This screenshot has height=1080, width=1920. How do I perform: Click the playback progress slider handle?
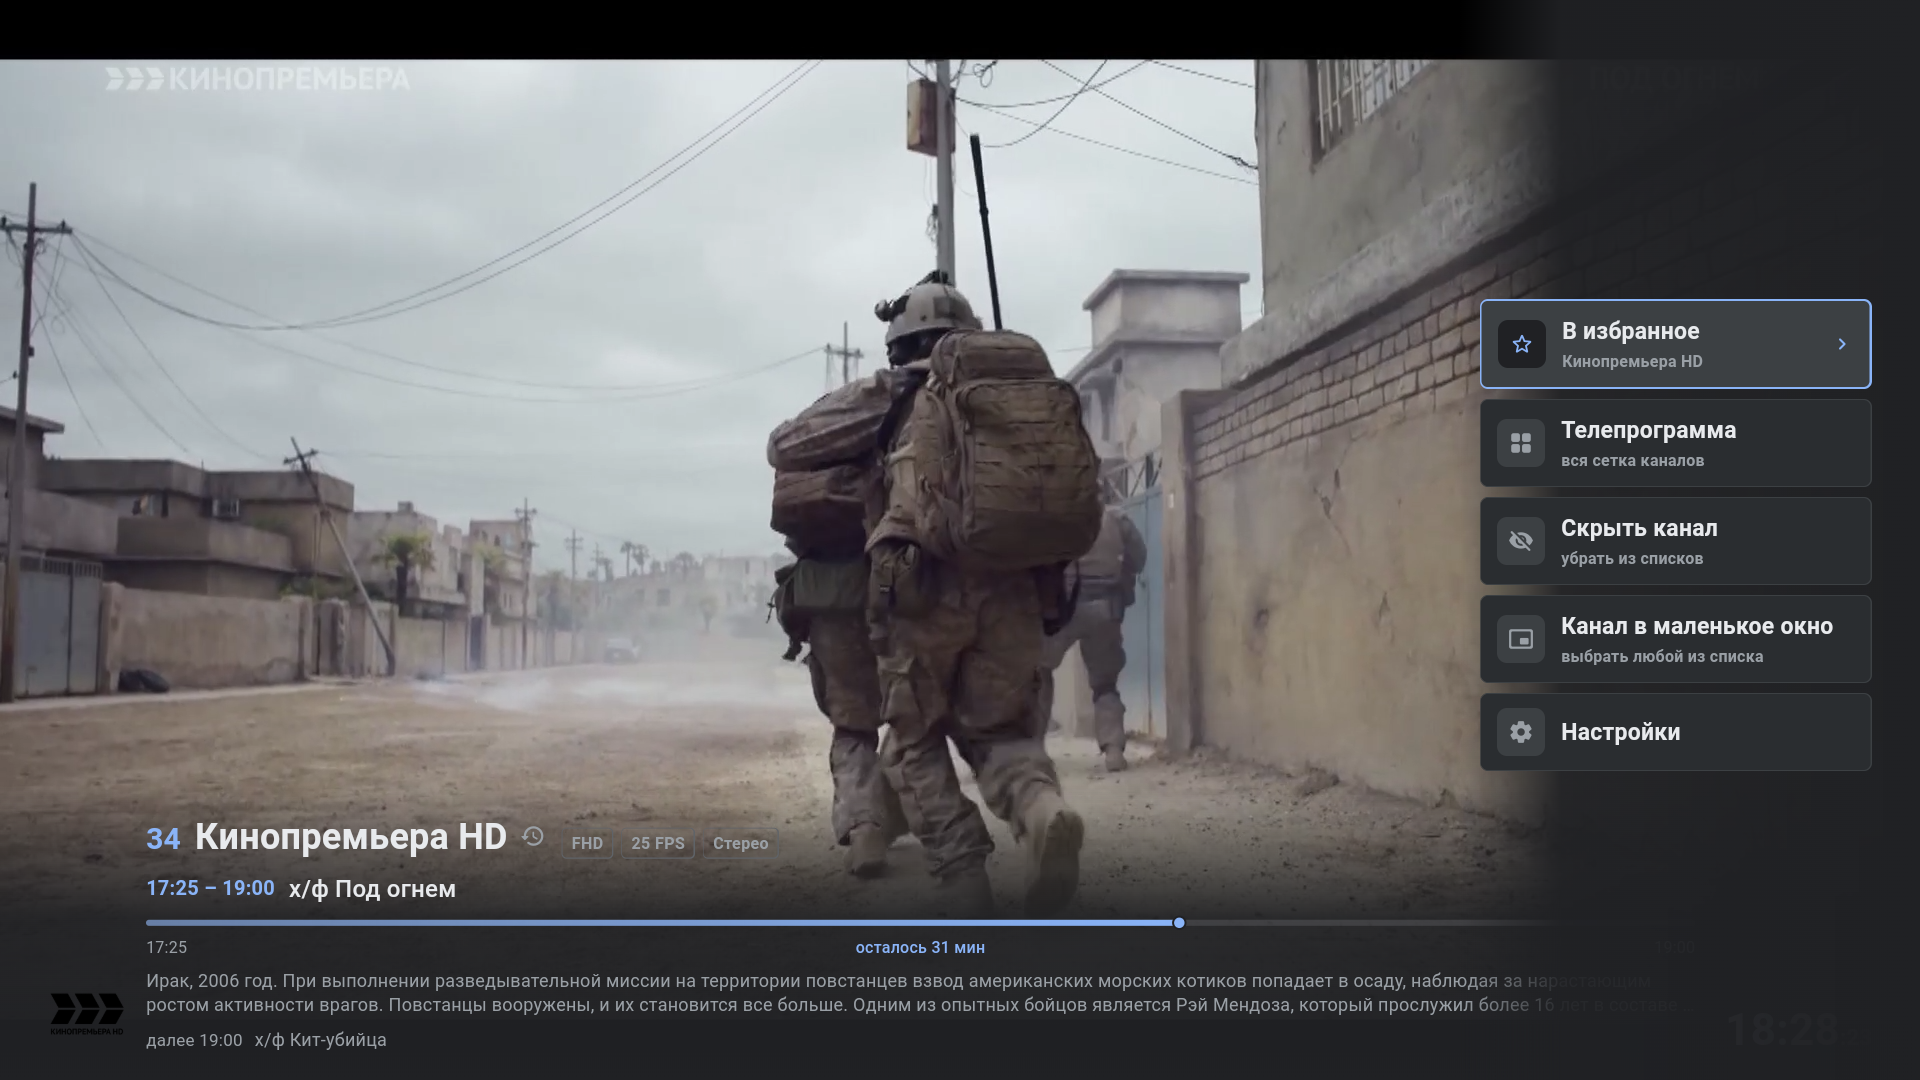[1179, 923]
